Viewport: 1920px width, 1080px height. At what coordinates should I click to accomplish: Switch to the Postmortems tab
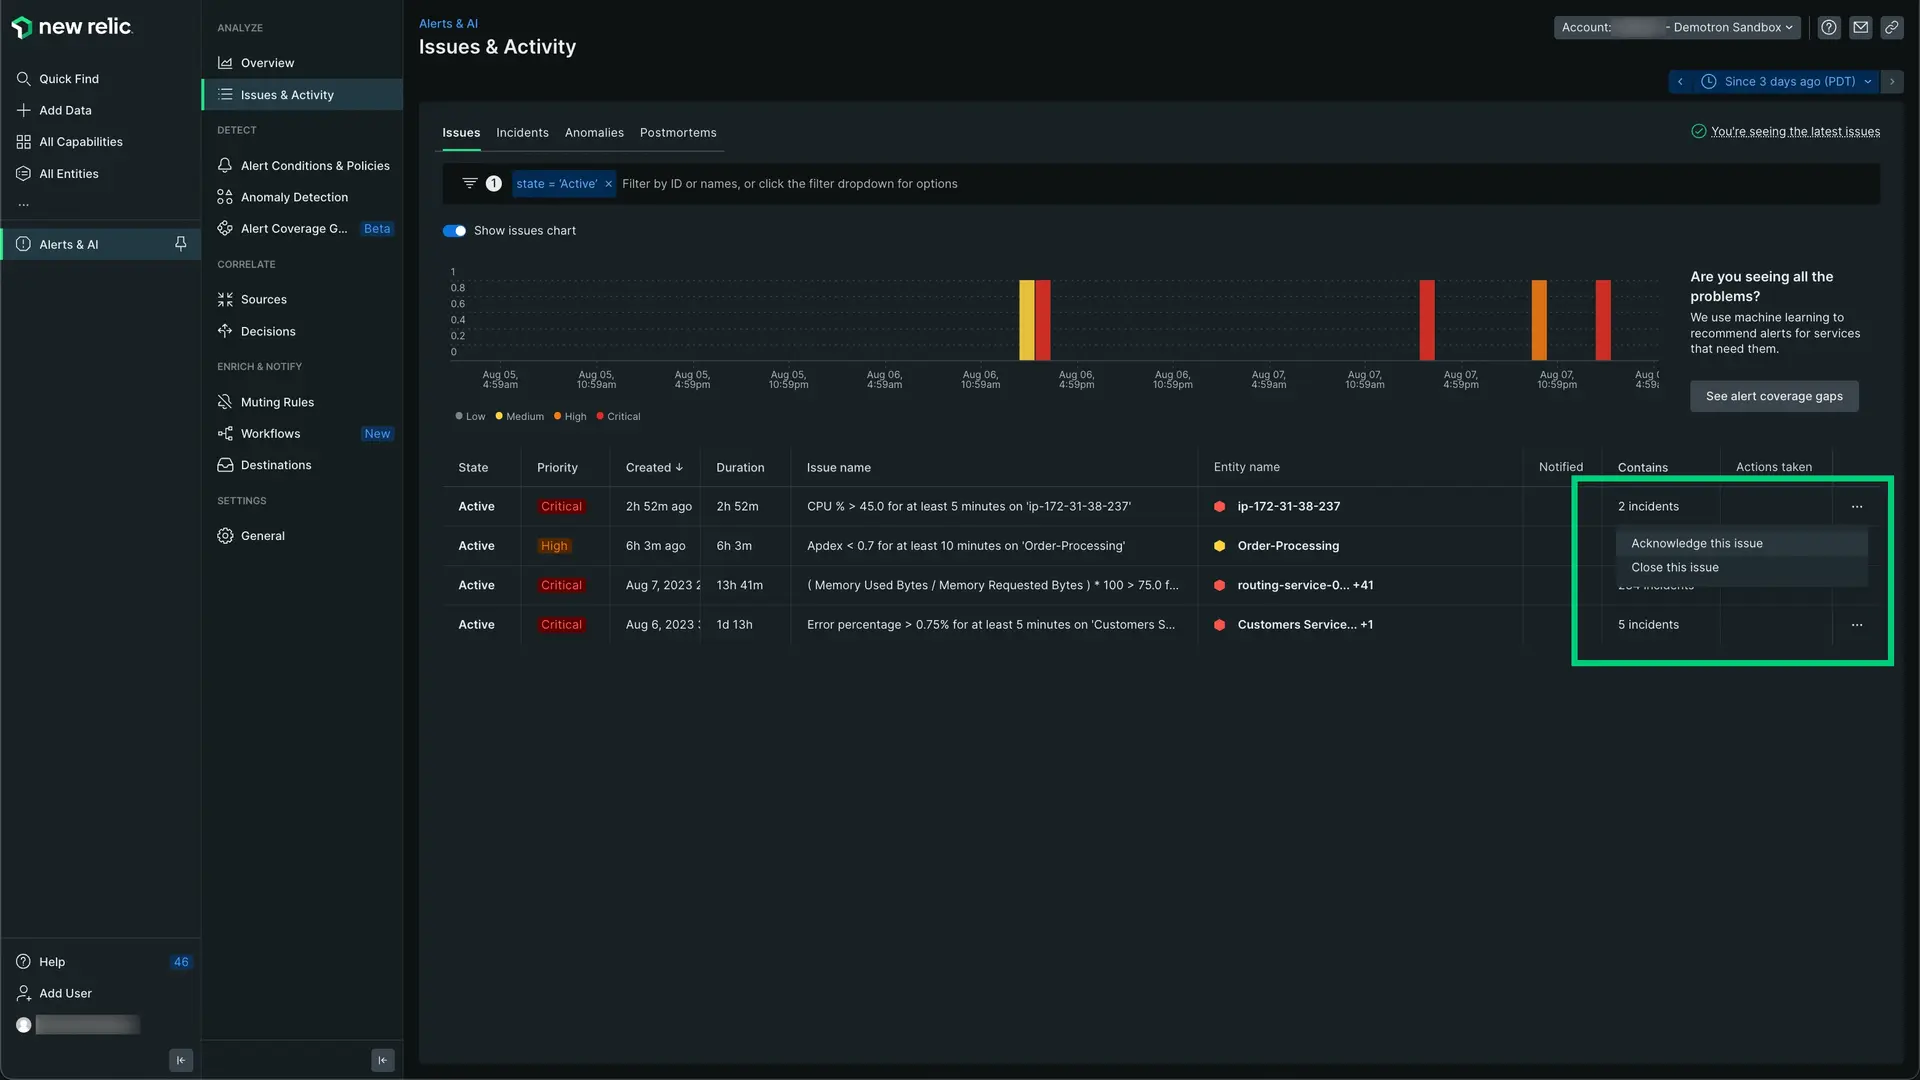click(x=678, y=133)
